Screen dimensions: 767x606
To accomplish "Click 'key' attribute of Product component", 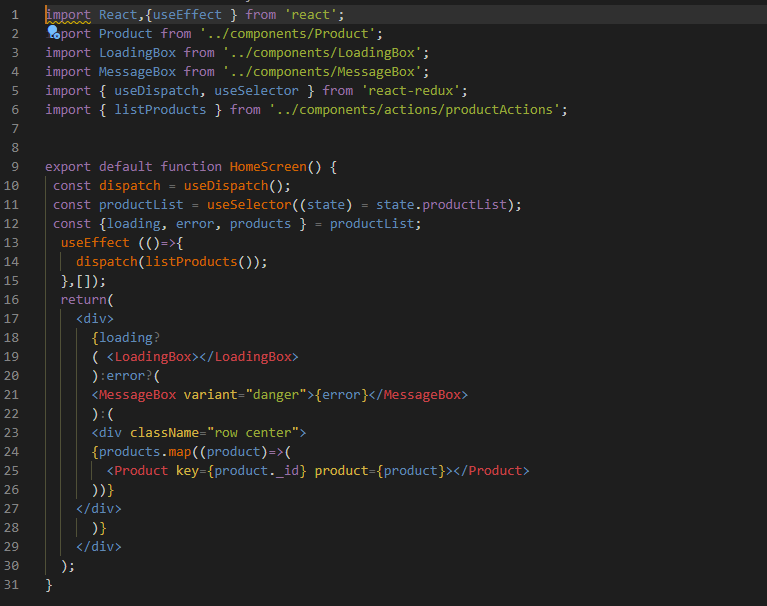I will [187, 471].
